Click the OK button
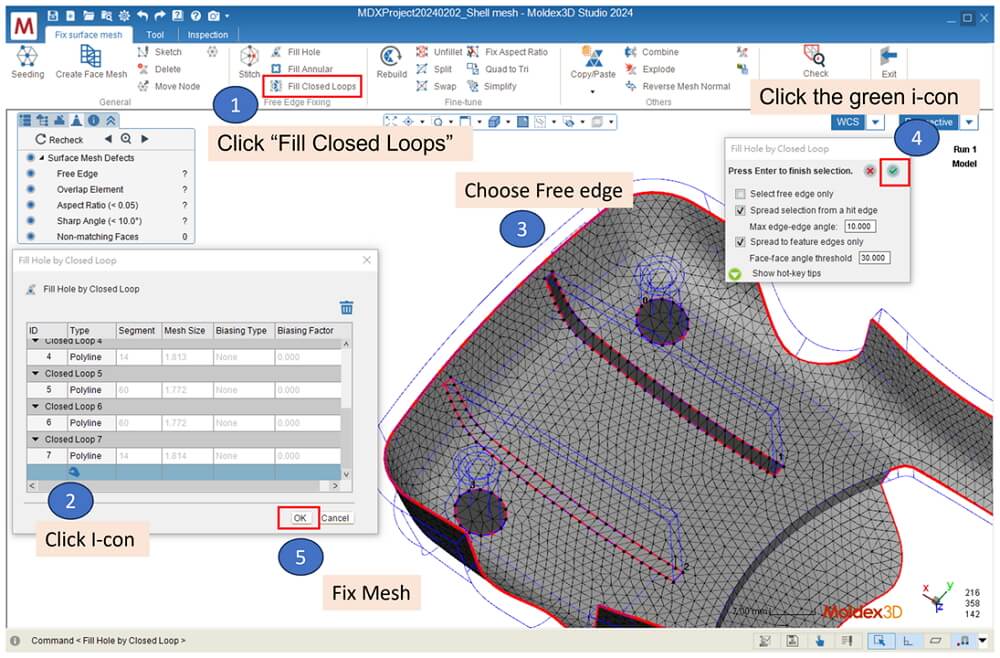1000x658 pixels. pyautogui.click(x=299, y=518)
